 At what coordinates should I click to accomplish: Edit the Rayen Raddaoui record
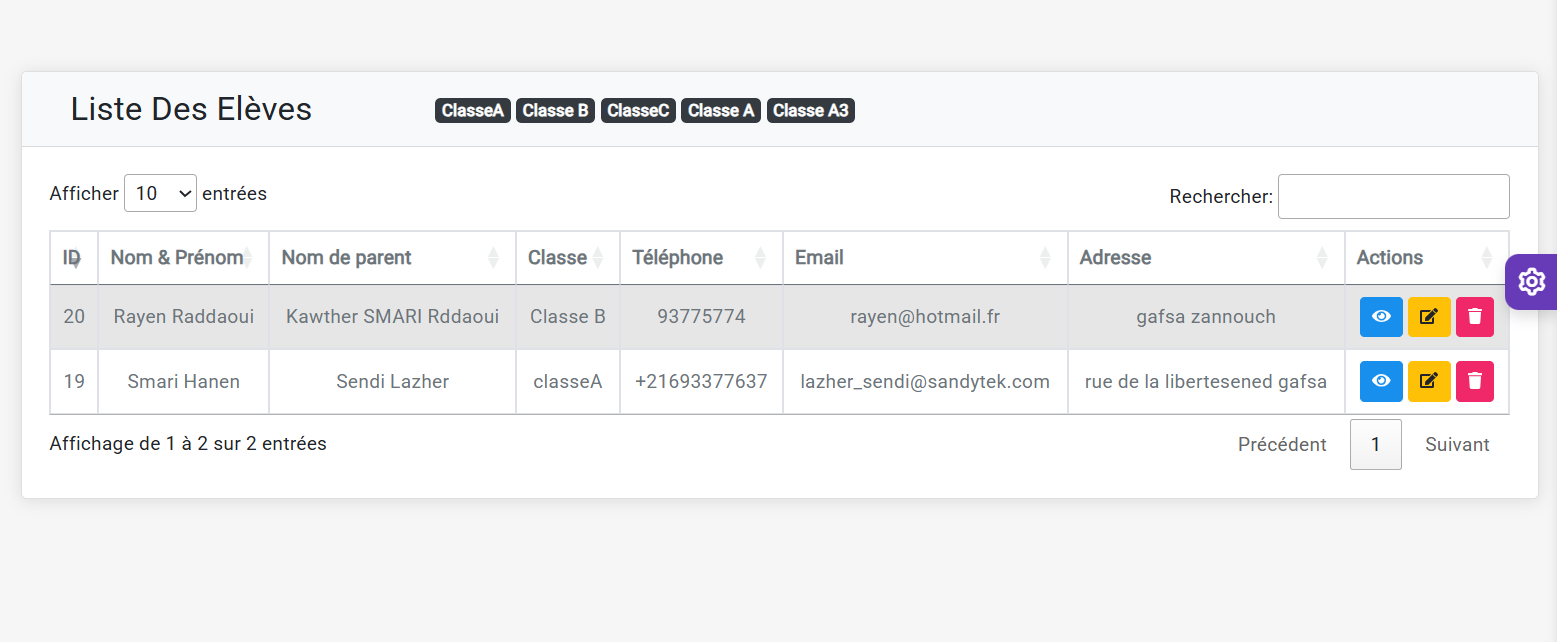pos(1429,317)
